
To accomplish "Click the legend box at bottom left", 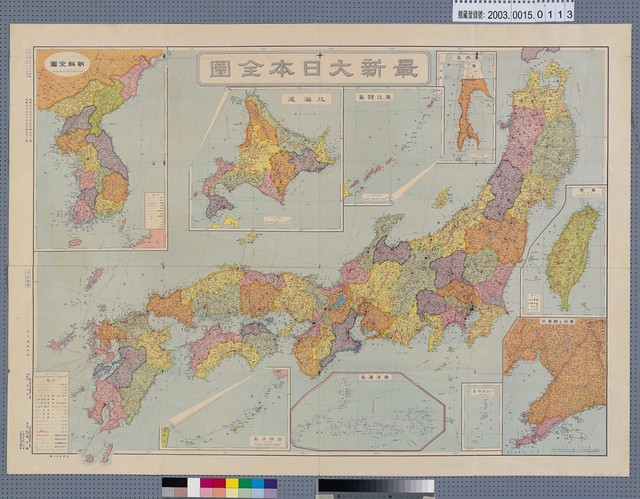I will [x=51, y=412].
